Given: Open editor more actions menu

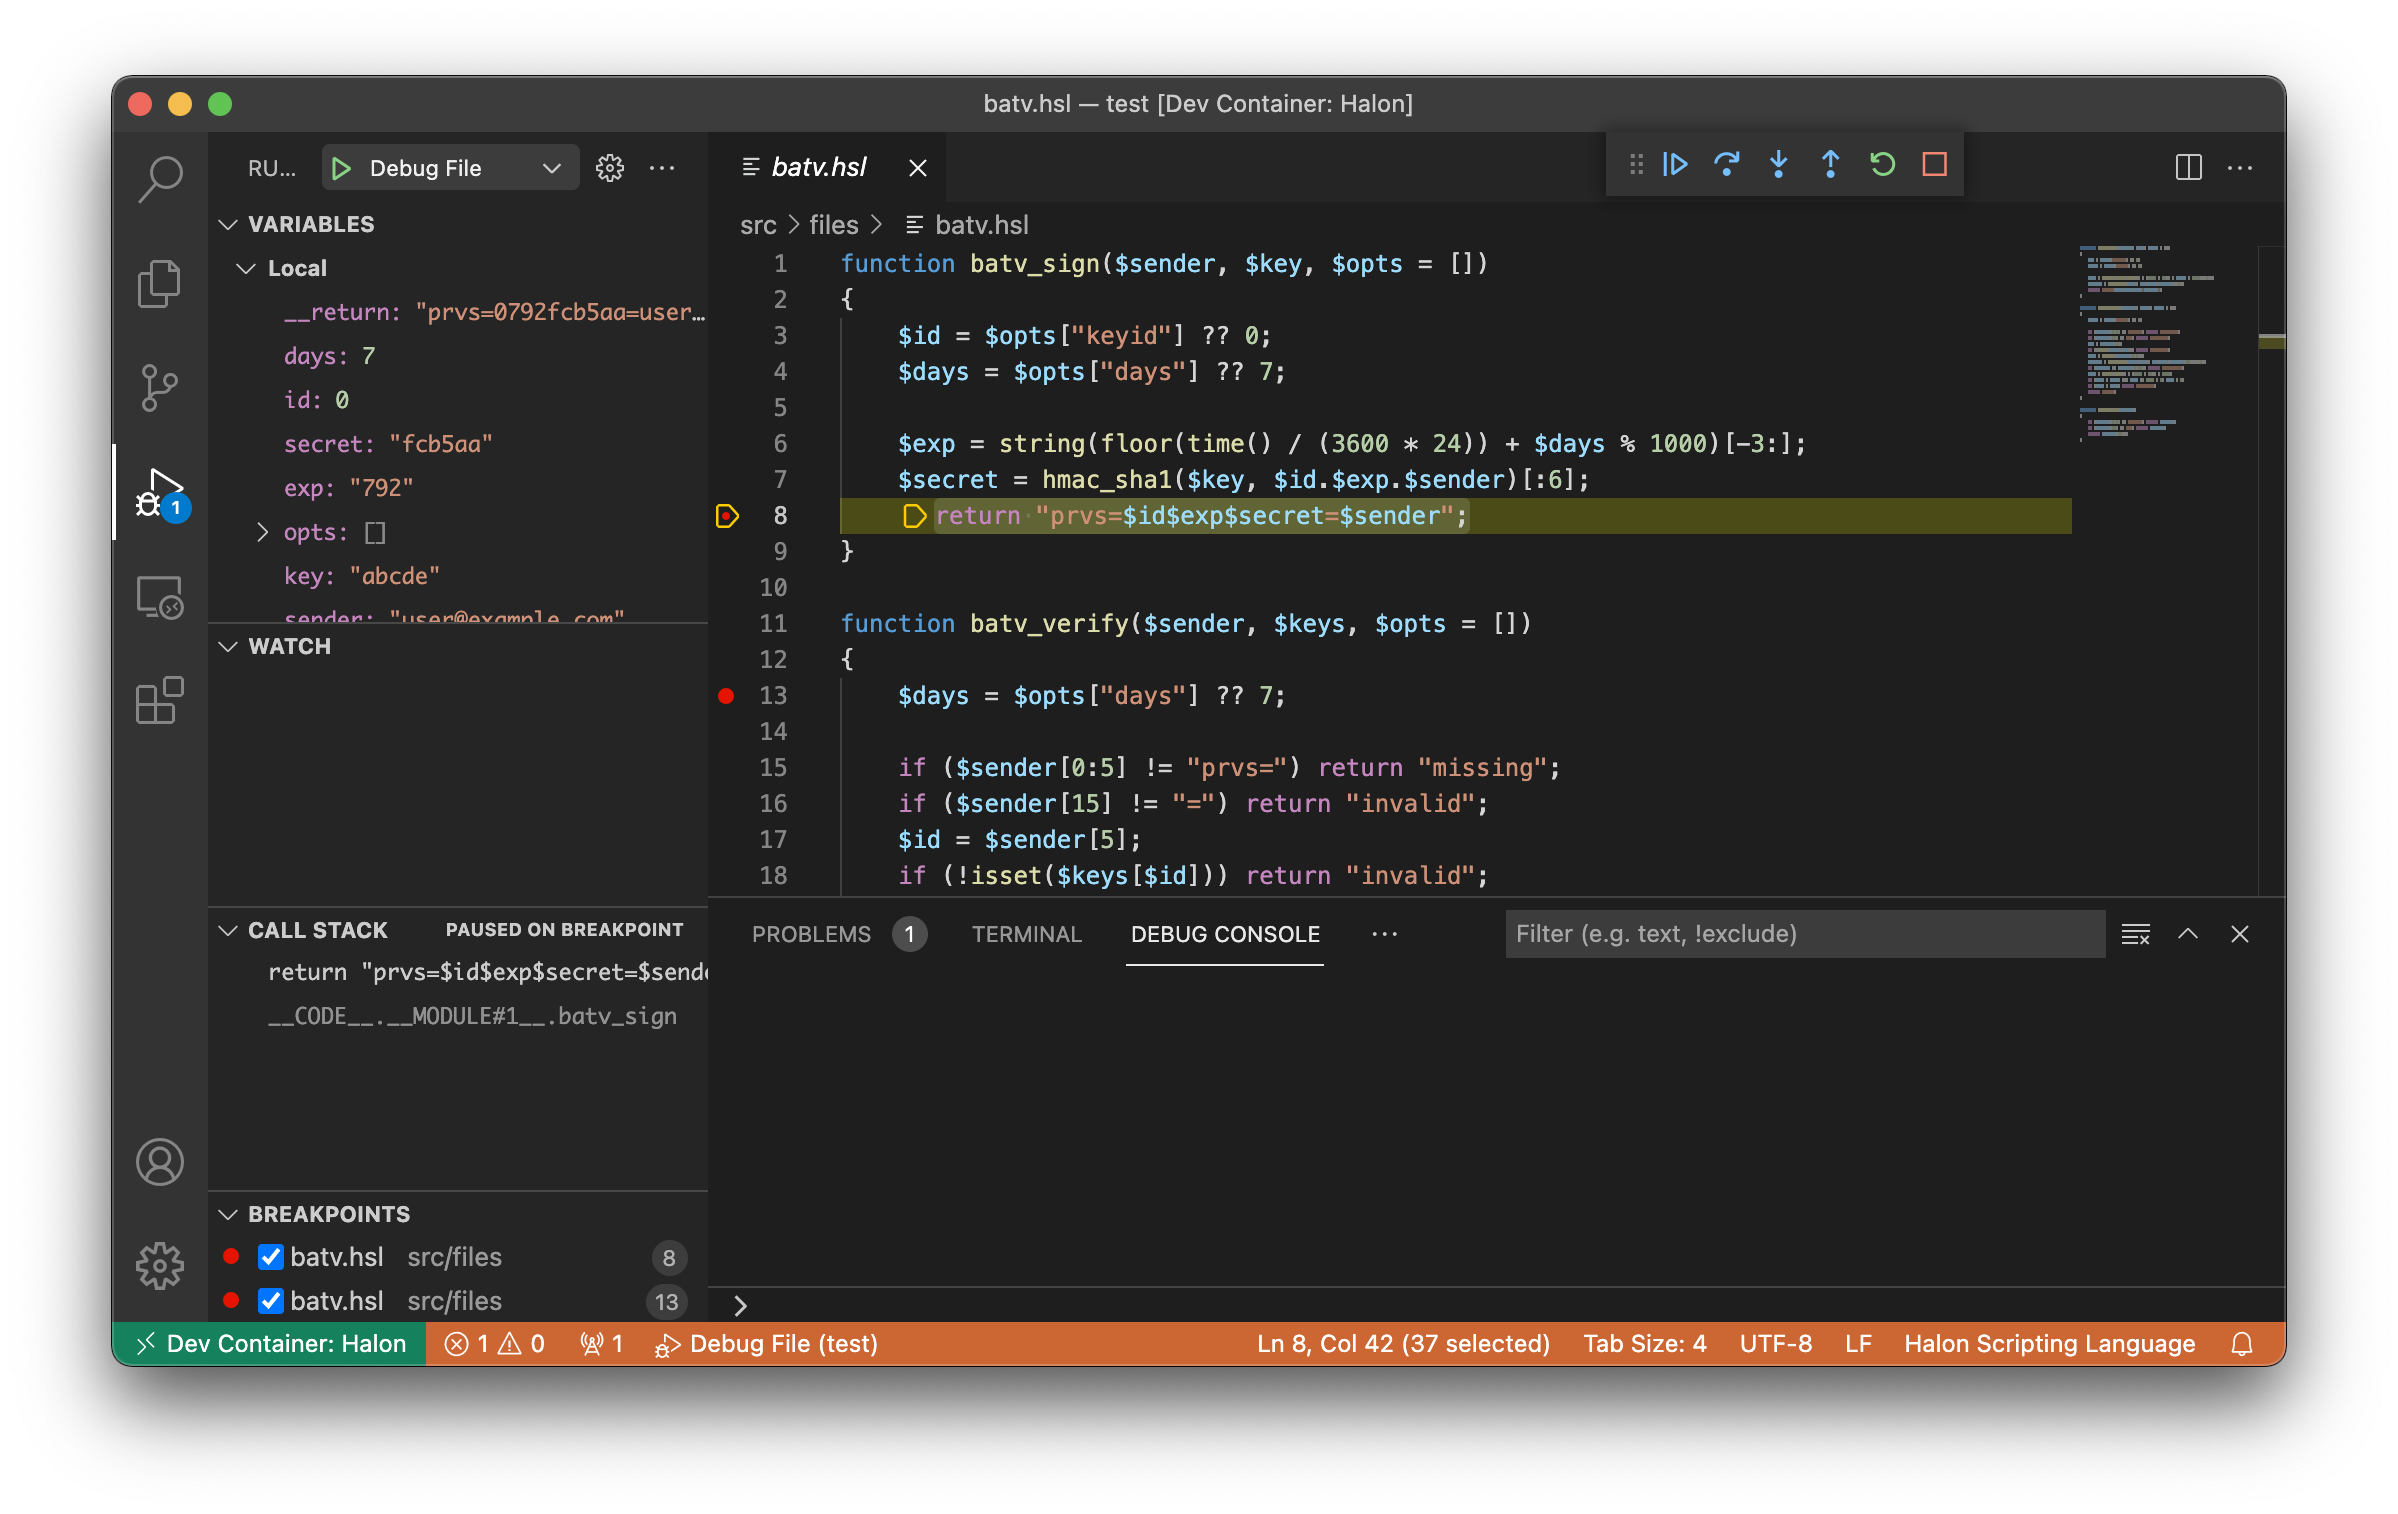Looking at the screenshot, I should pyautogui.click(x=2240, y=168).
